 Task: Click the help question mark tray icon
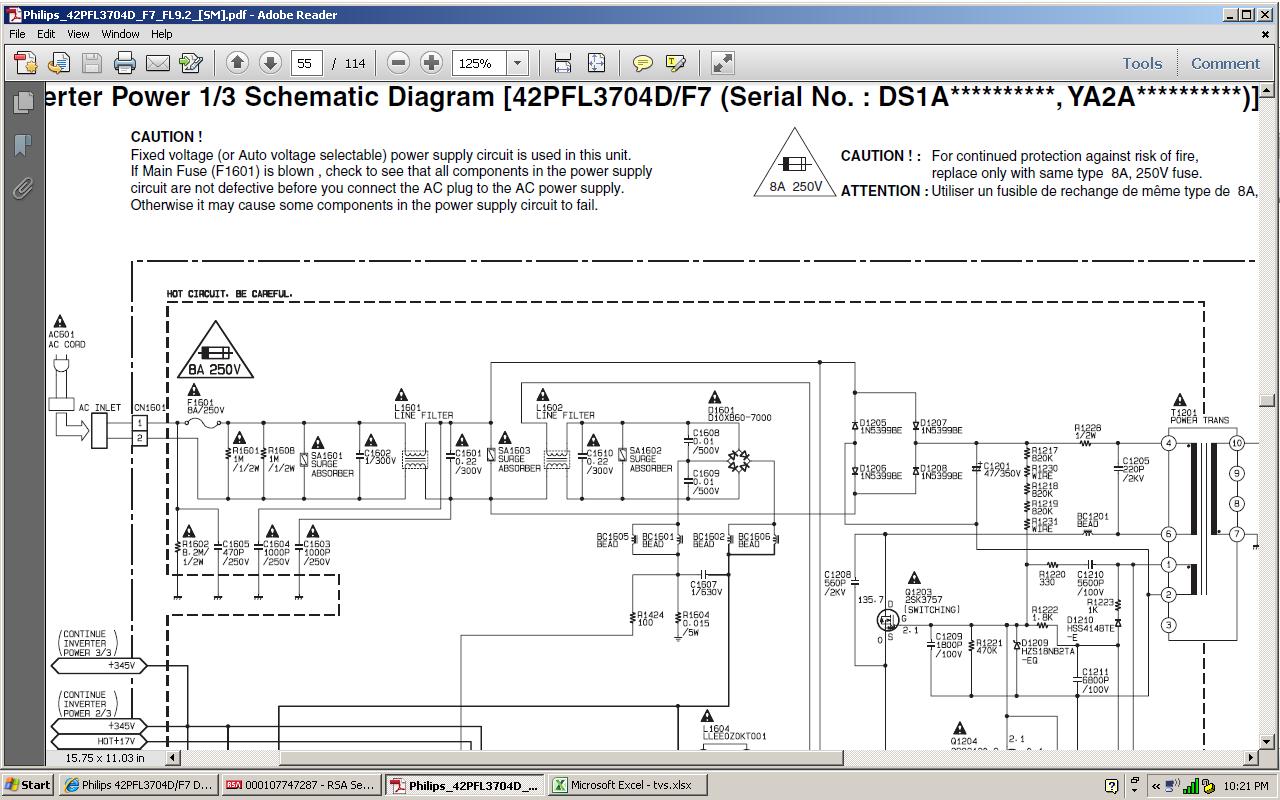point(1112,785)
